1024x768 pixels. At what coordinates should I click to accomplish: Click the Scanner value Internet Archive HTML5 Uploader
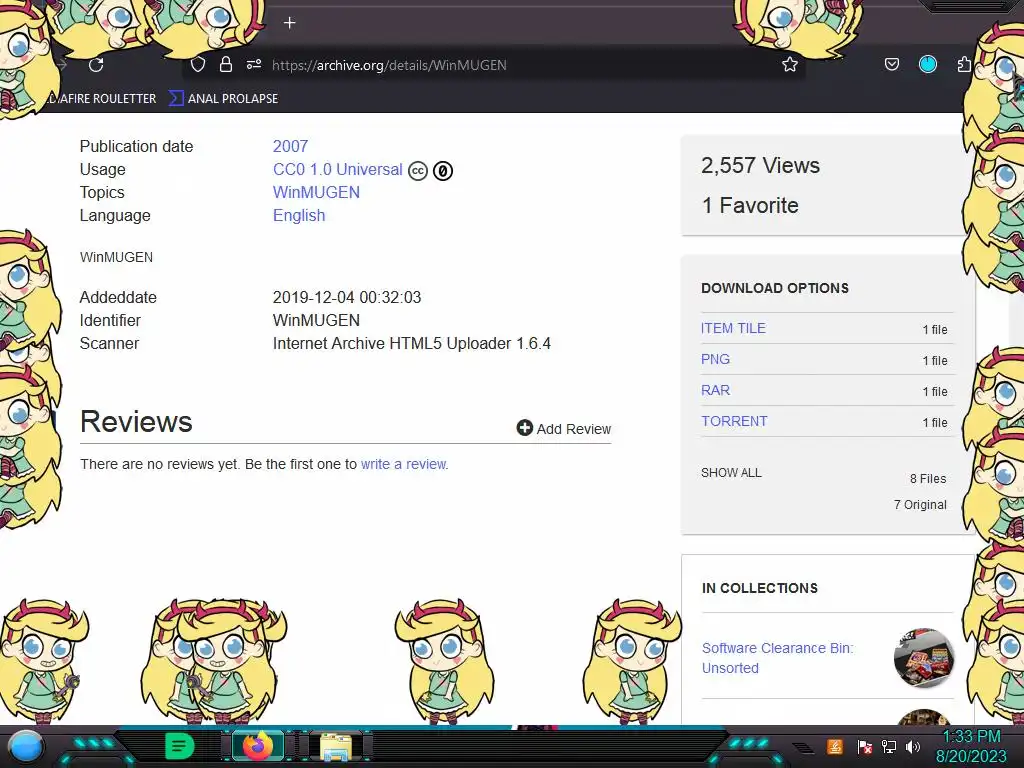tap(411, 344)
